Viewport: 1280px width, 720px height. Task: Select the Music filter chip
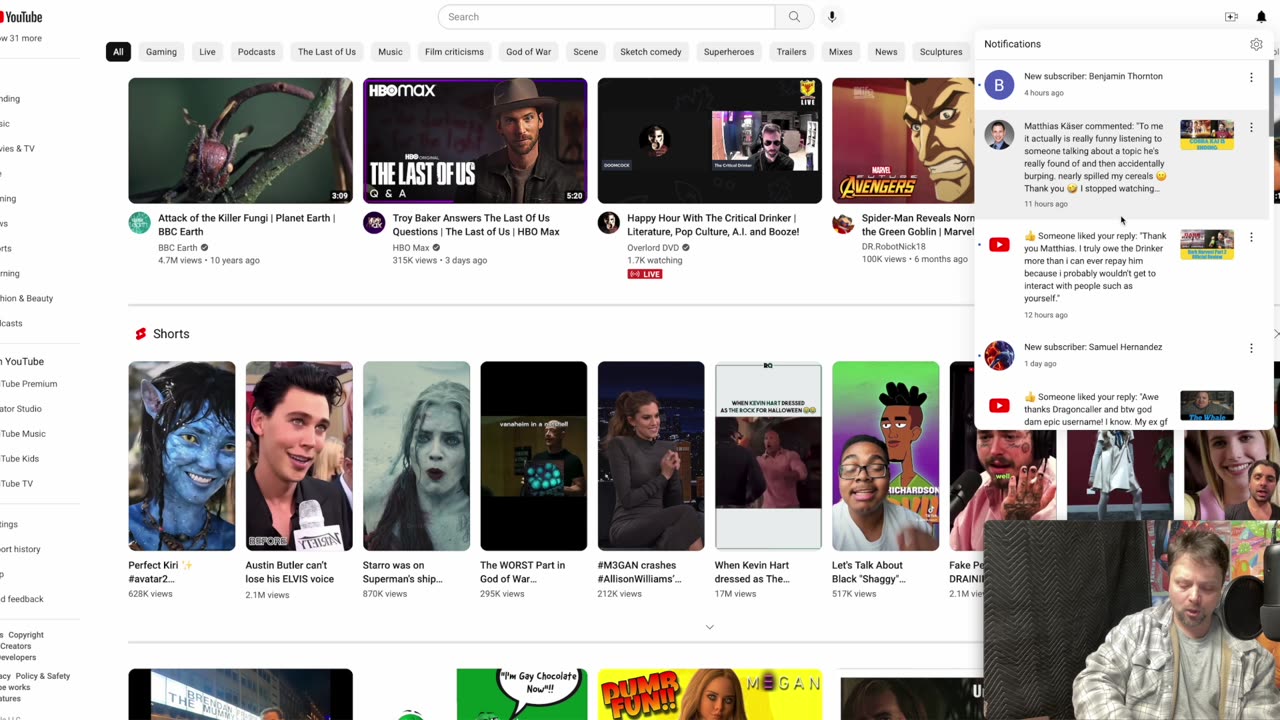[390, 52]
